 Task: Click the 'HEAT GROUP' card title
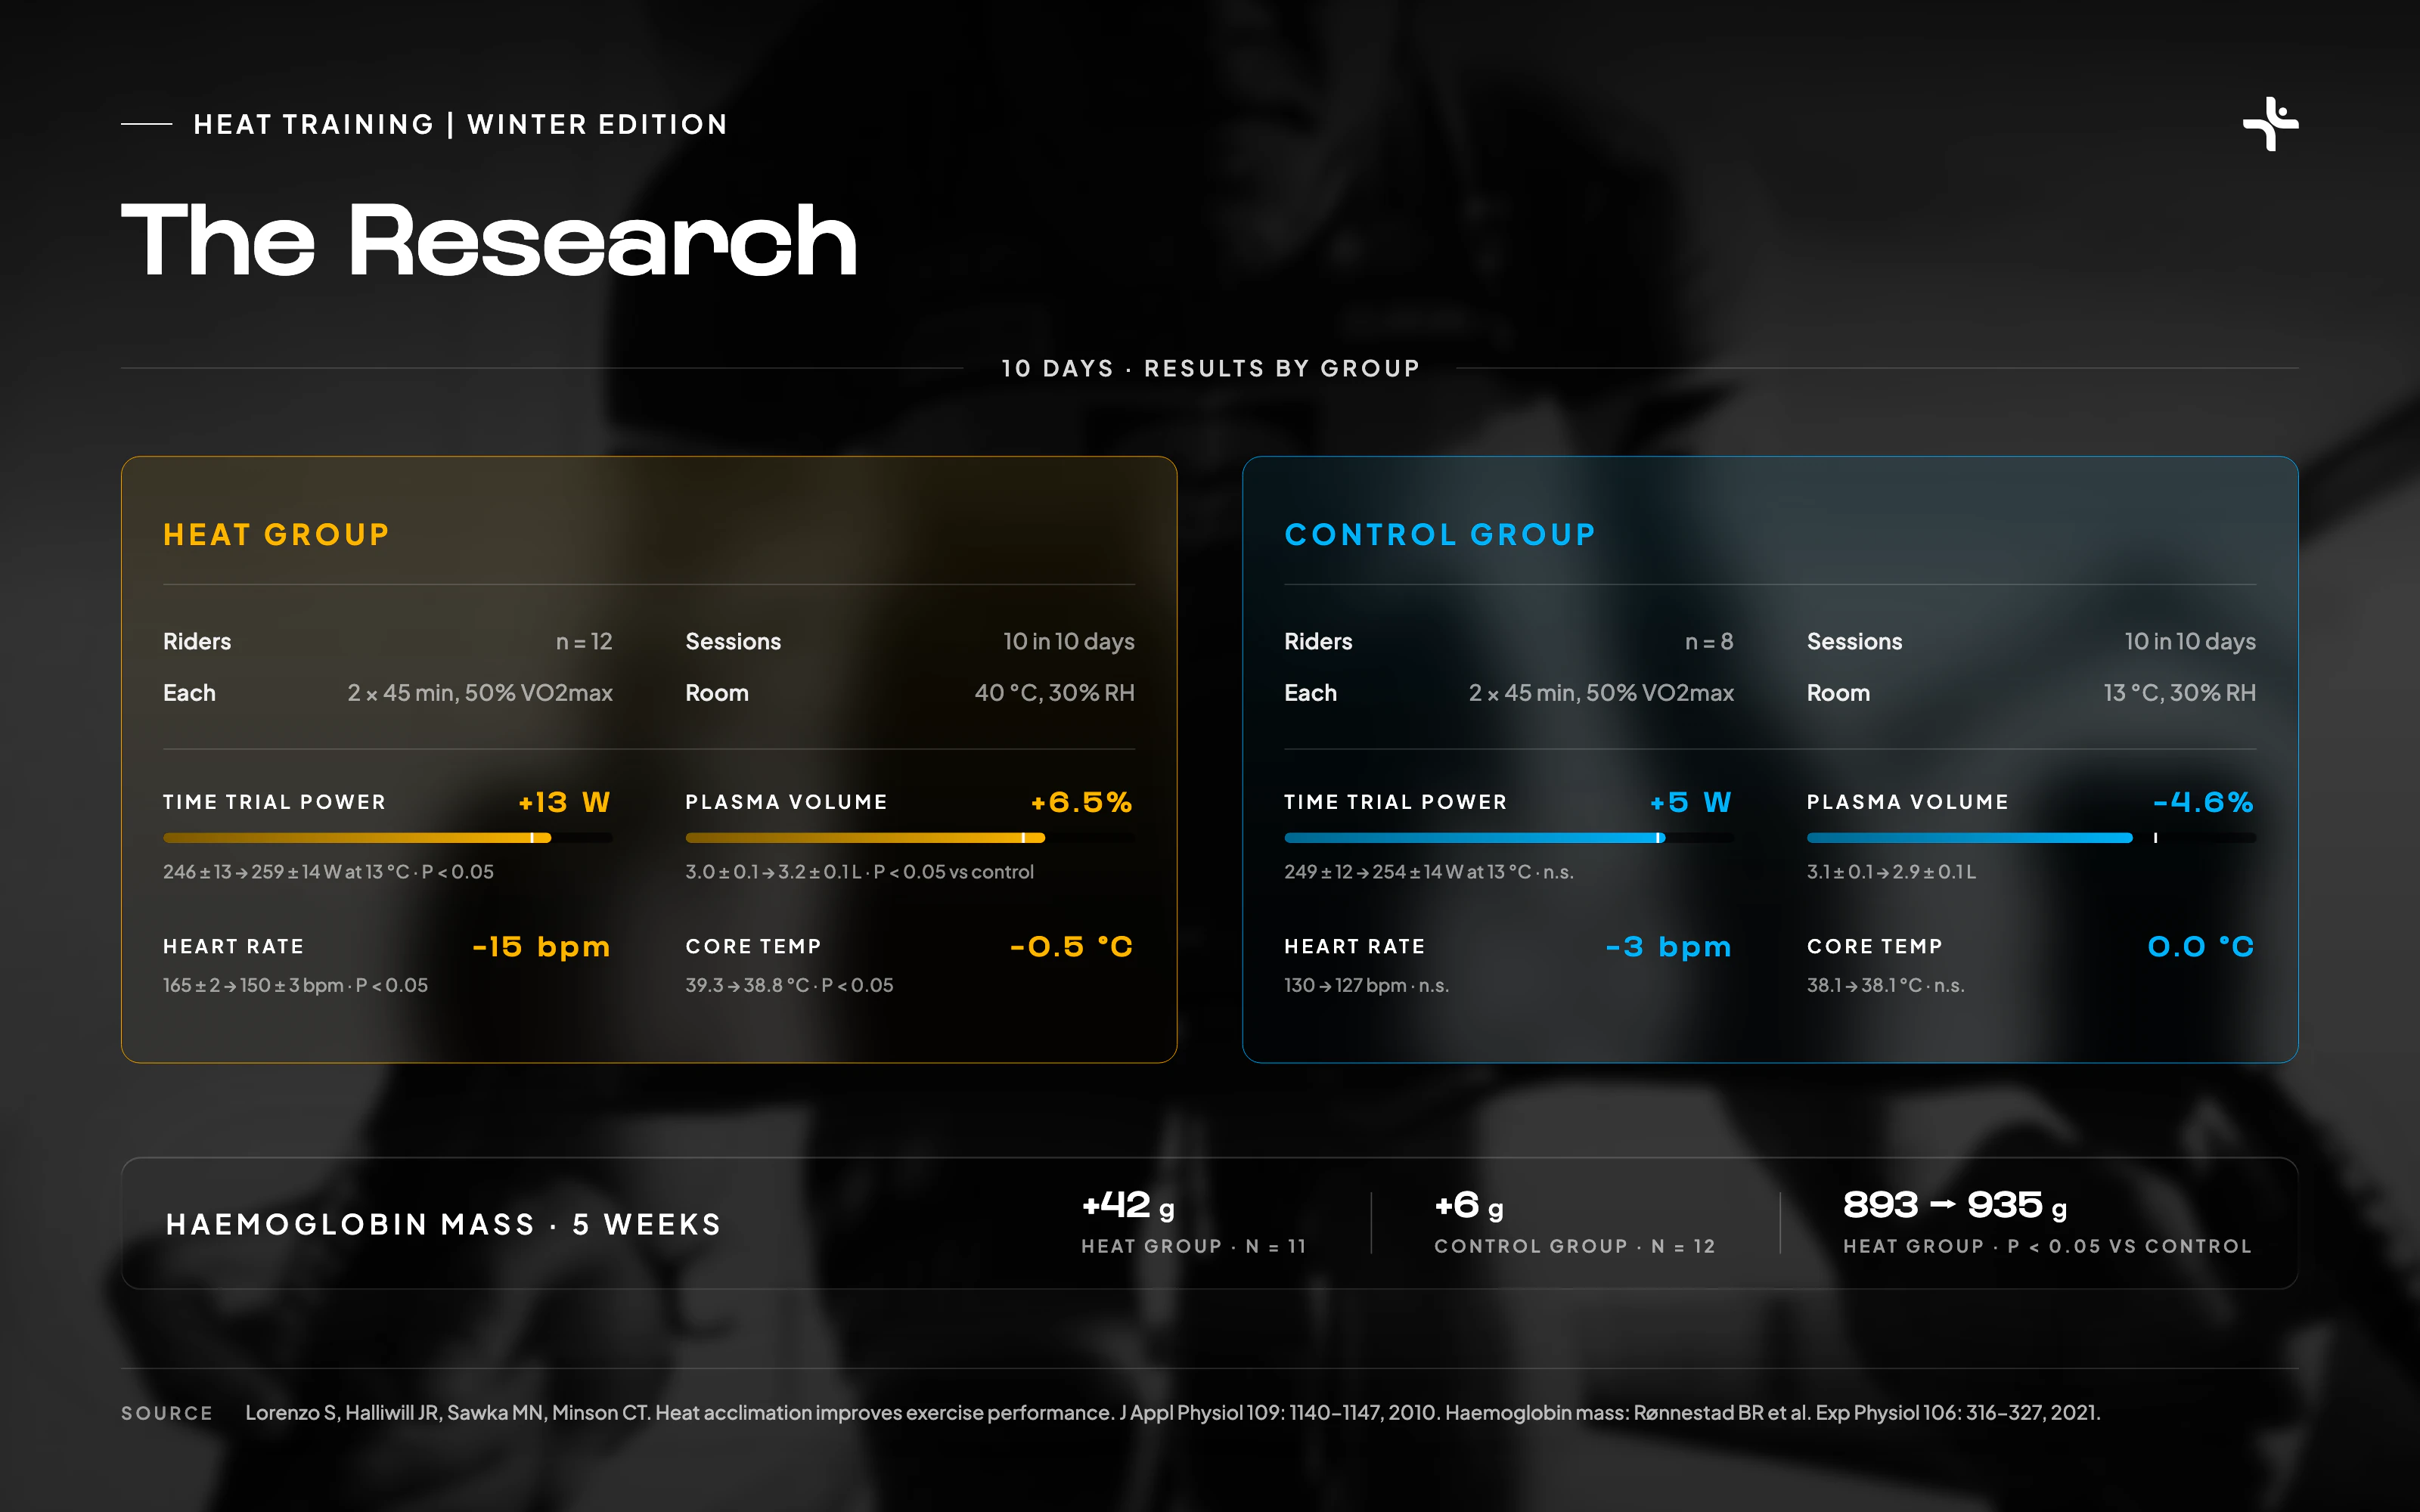click(276, 535)
